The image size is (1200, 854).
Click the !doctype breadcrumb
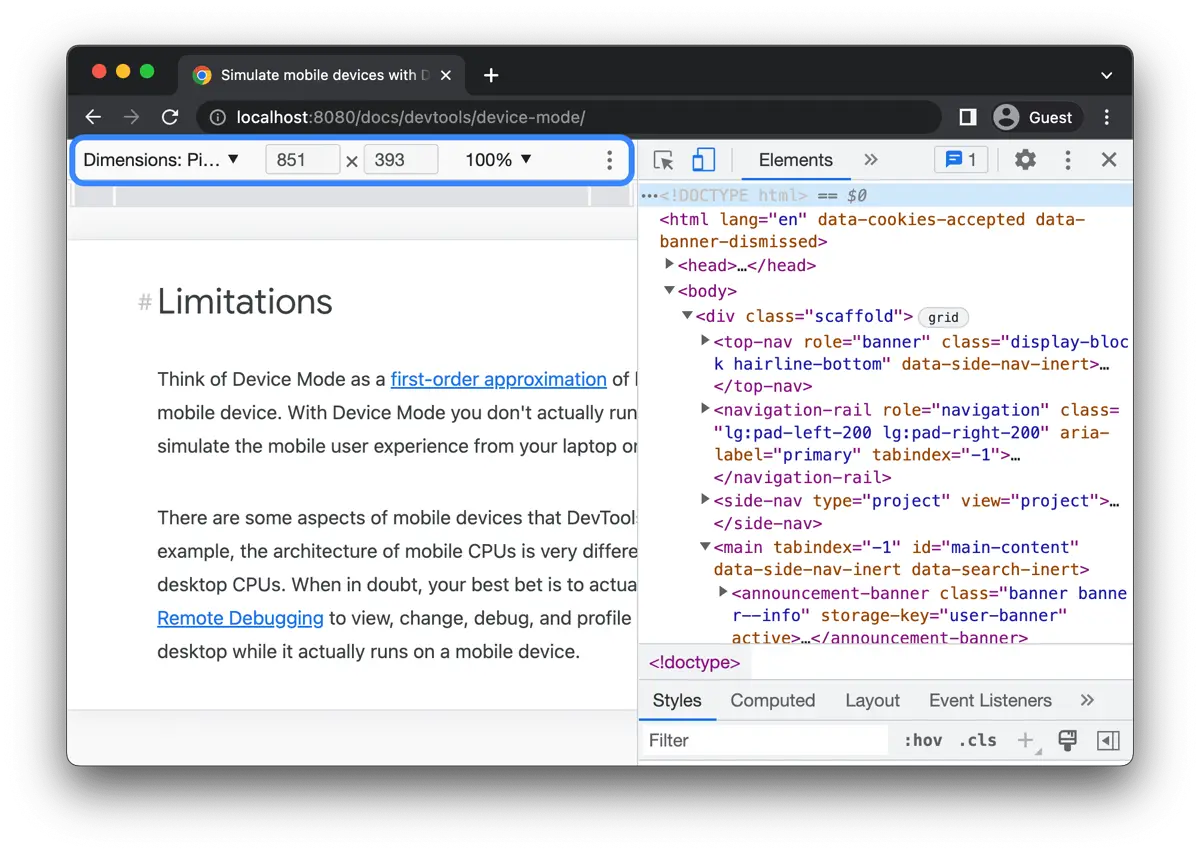(695, 662)
